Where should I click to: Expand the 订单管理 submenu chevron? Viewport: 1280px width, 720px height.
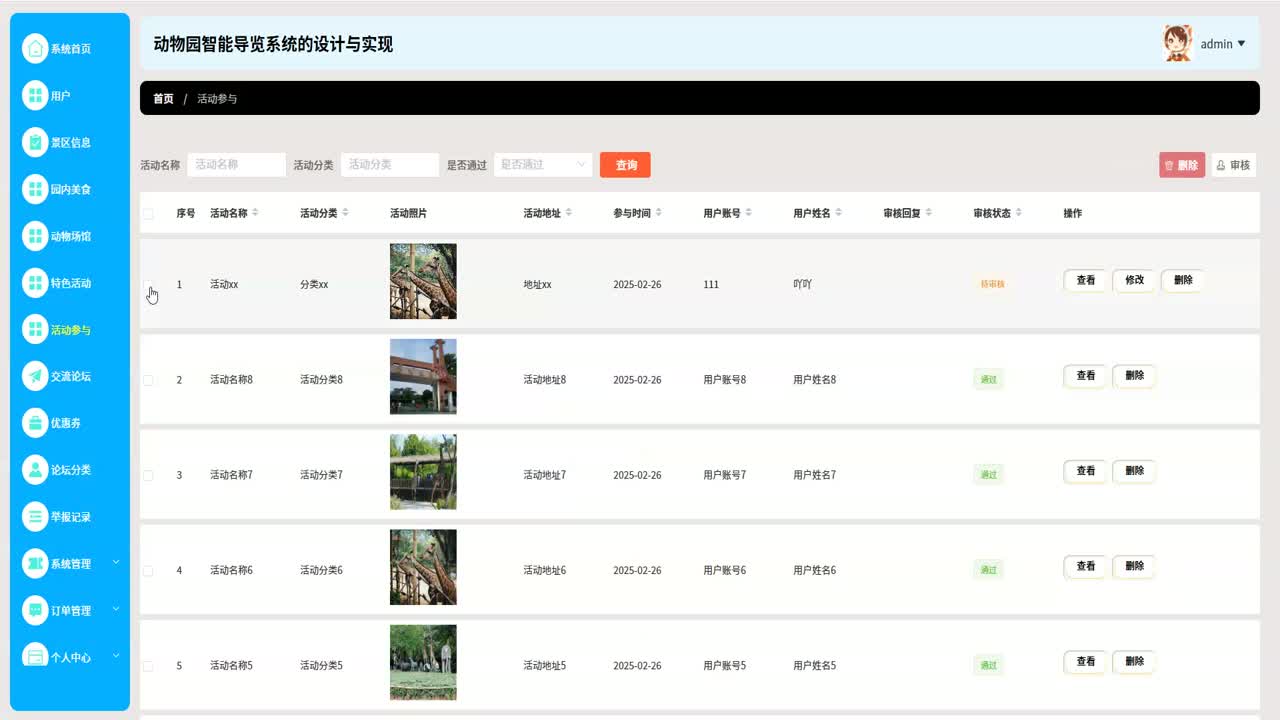click(x=115, y=609)
